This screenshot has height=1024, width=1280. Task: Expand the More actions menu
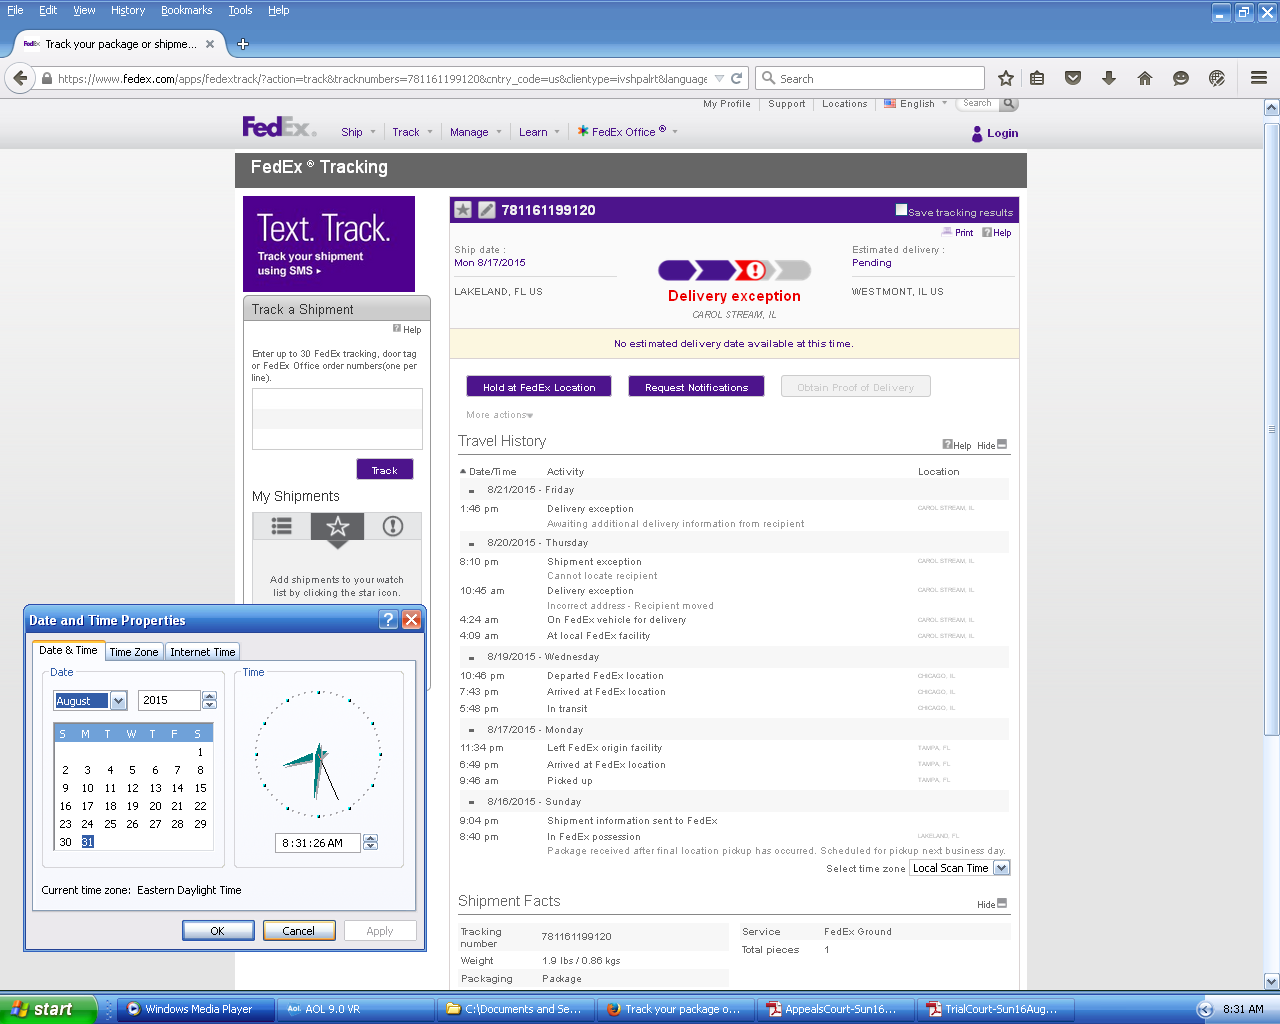(x=499, y=415)
